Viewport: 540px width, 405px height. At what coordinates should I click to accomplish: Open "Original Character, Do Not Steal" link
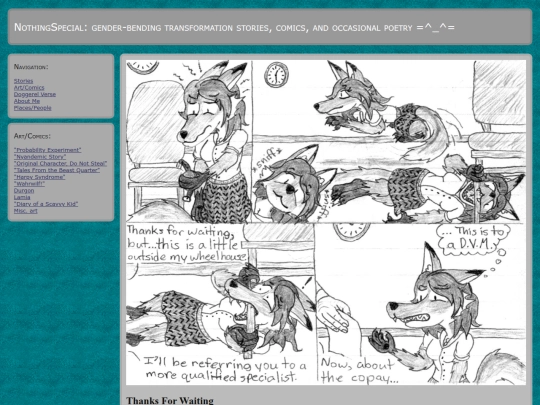(60, 163)
